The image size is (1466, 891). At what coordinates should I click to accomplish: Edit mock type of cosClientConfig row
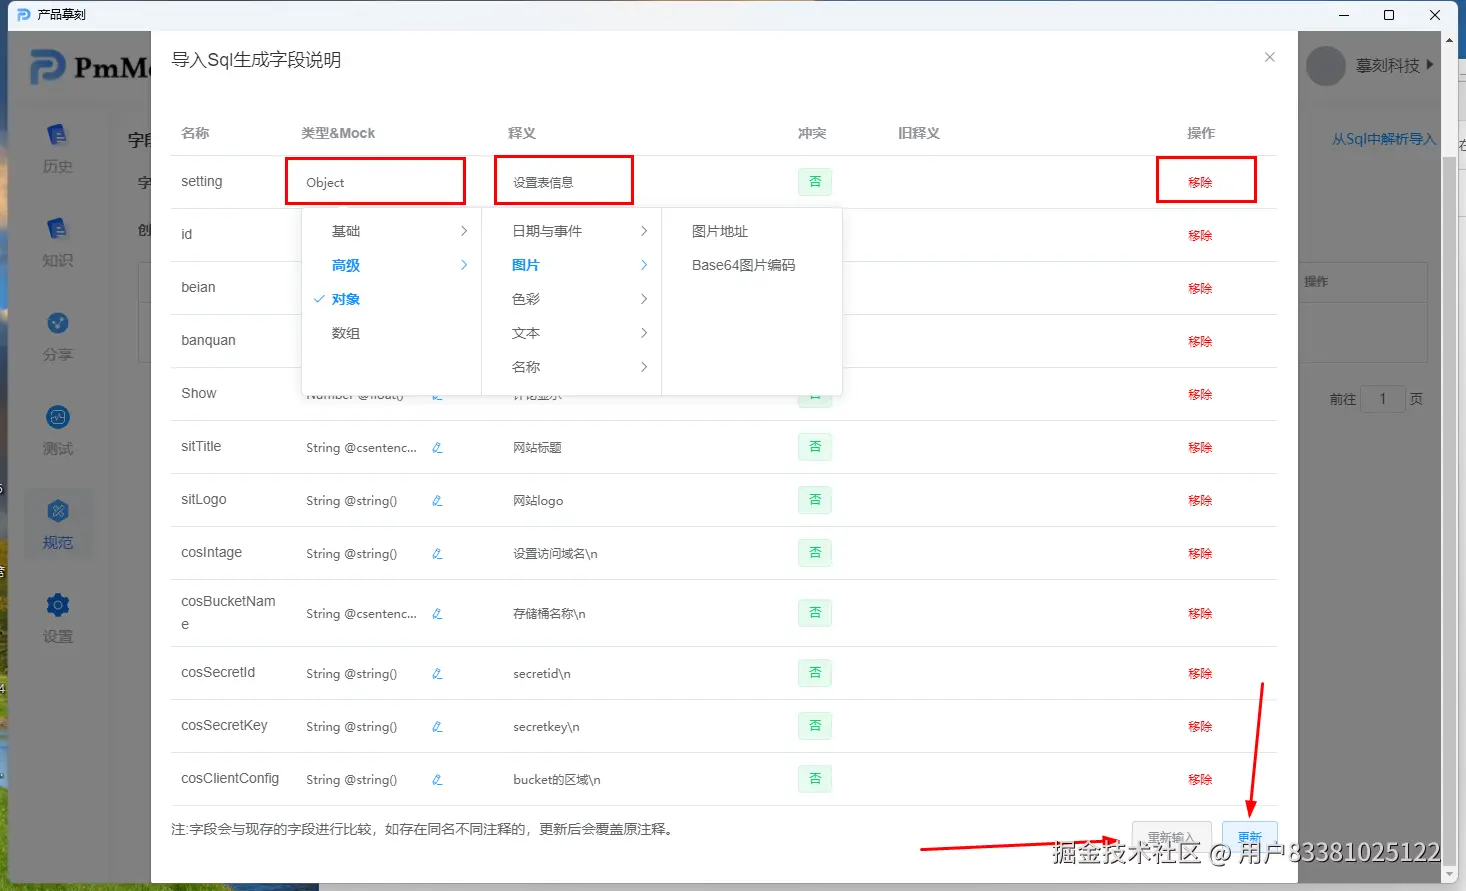coord(437,780)
